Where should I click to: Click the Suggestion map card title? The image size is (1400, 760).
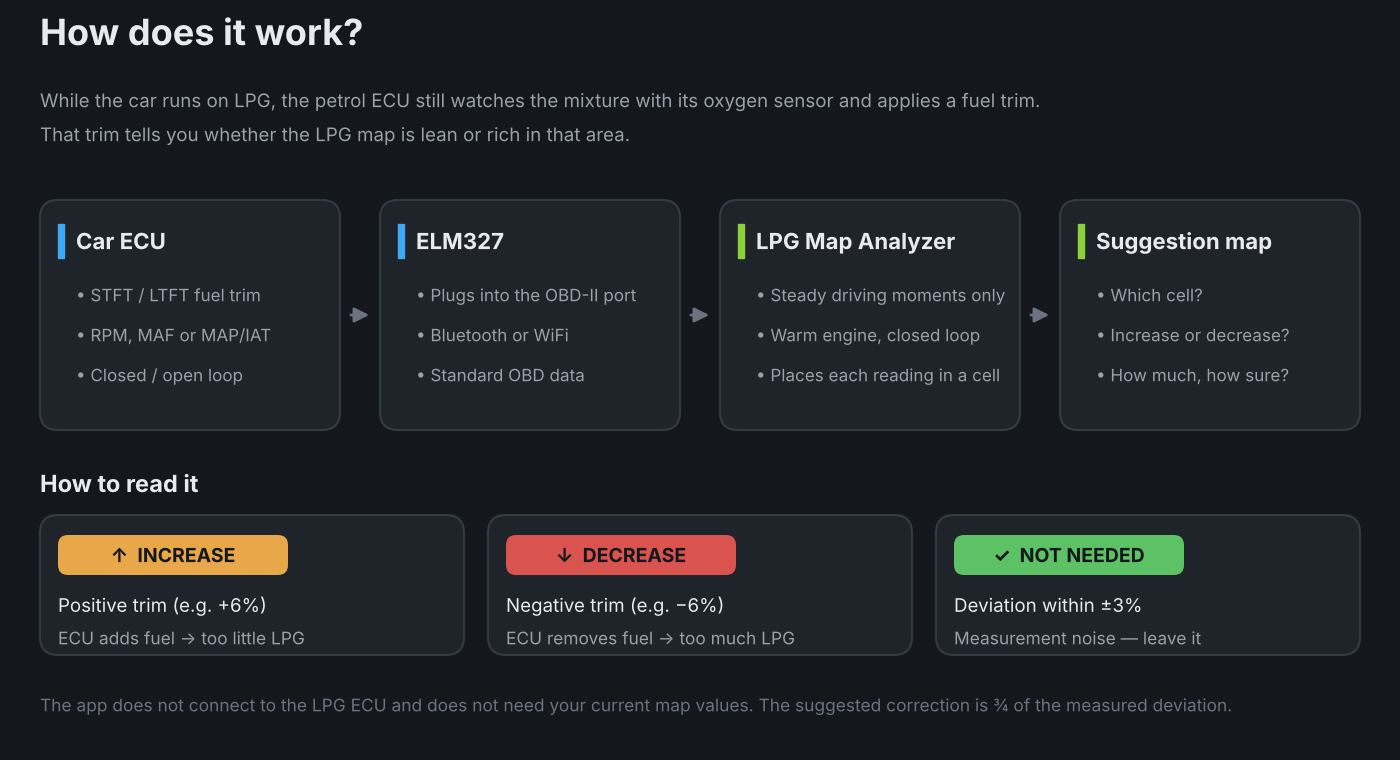pyautogui.click(x=1184, y=241)
